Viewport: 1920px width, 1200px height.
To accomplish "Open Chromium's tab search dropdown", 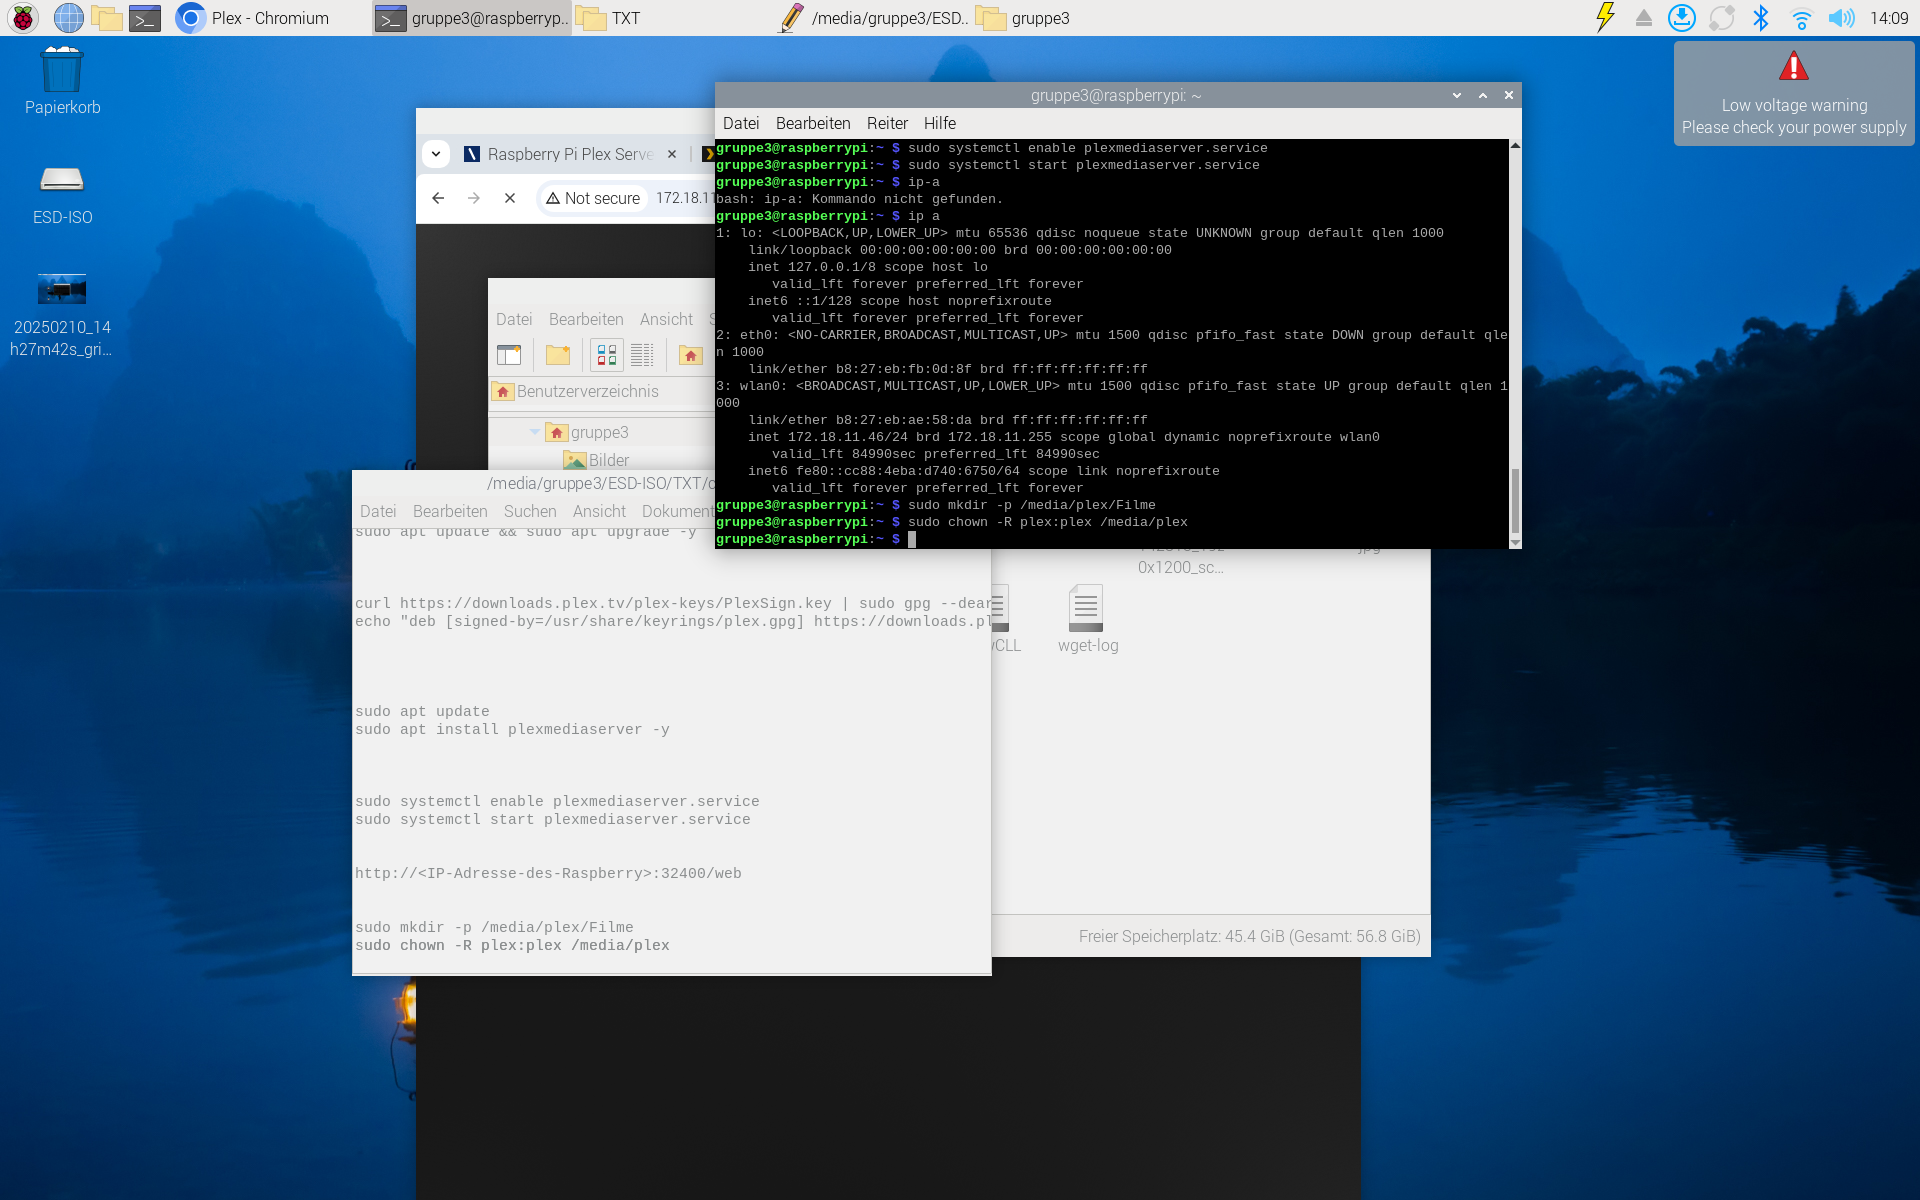I will 436,154.
